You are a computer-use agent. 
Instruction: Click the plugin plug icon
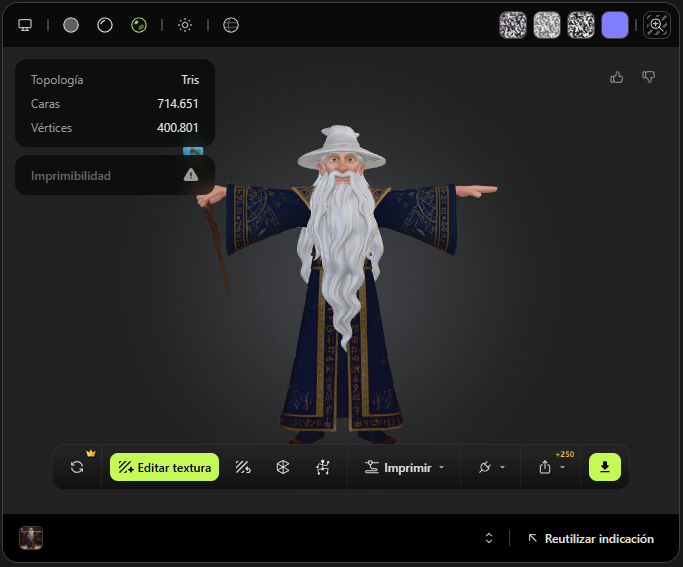coord(484,467)
